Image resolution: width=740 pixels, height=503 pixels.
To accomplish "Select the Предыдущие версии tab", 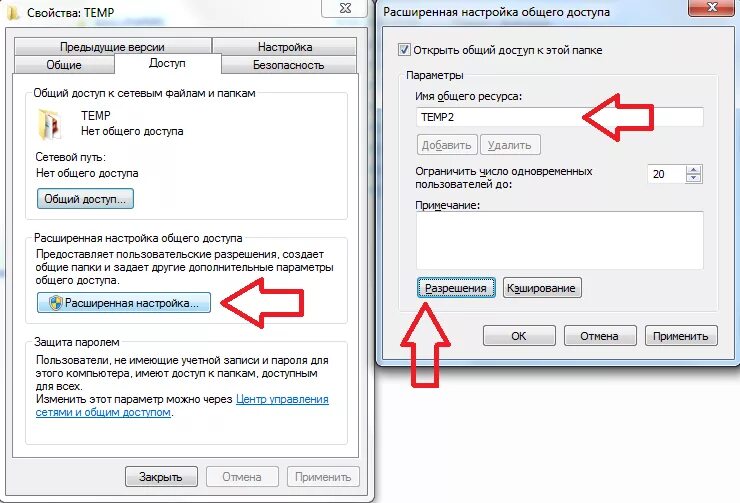I will (112, 47).
